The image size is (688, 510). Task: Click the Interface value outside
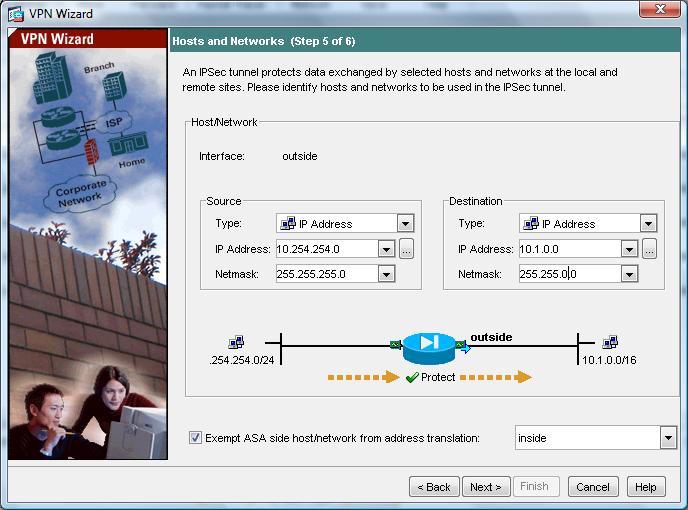300,156
